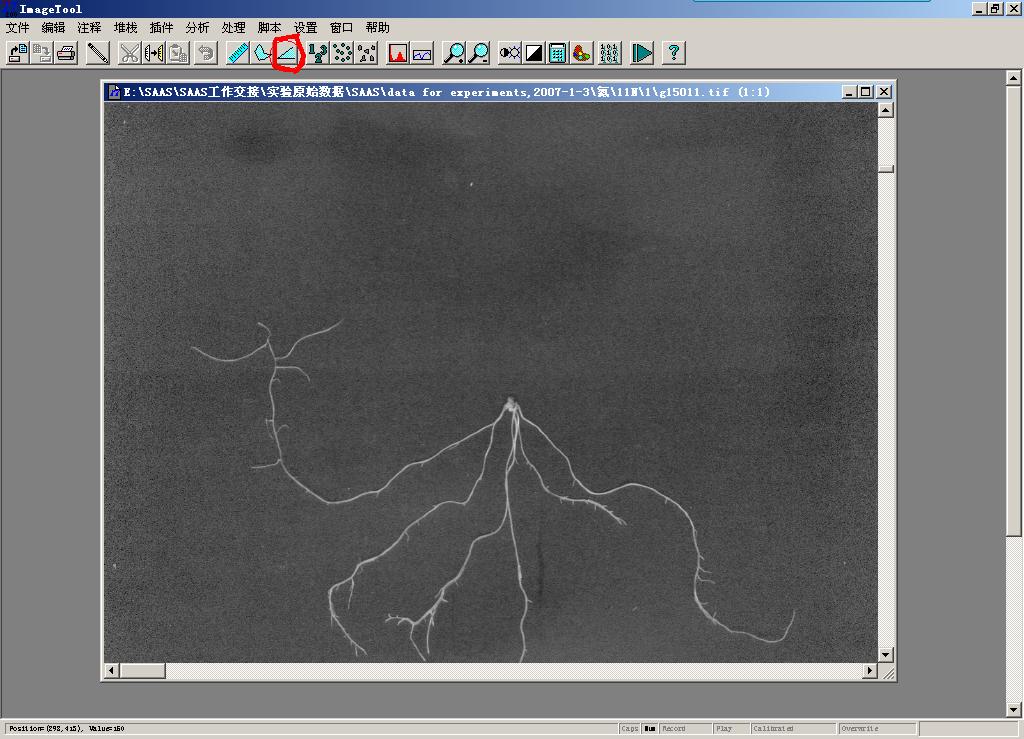This screenshot has height=739, width=1024.
Task: Open the 文件 menu
Action: tap(18, 27)
